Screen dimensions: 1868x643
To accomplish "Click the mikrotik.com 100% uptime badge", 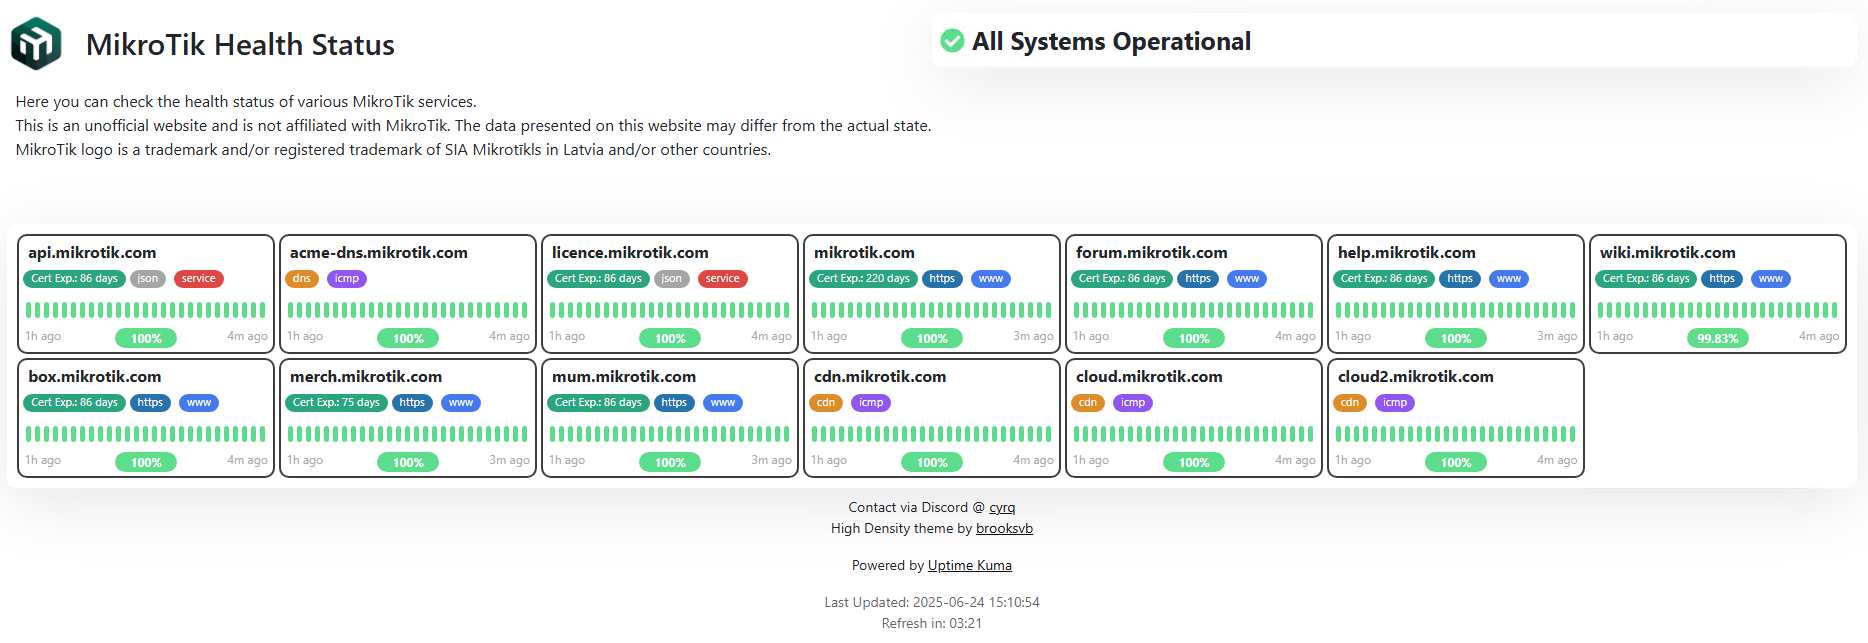I will 932,338.
